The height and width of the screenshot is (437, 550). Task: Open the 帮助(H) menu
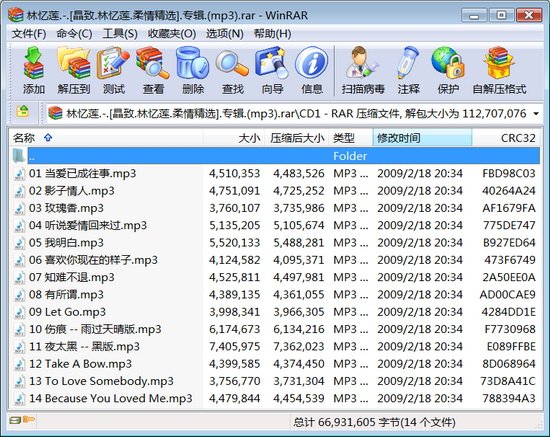[273, 34]
